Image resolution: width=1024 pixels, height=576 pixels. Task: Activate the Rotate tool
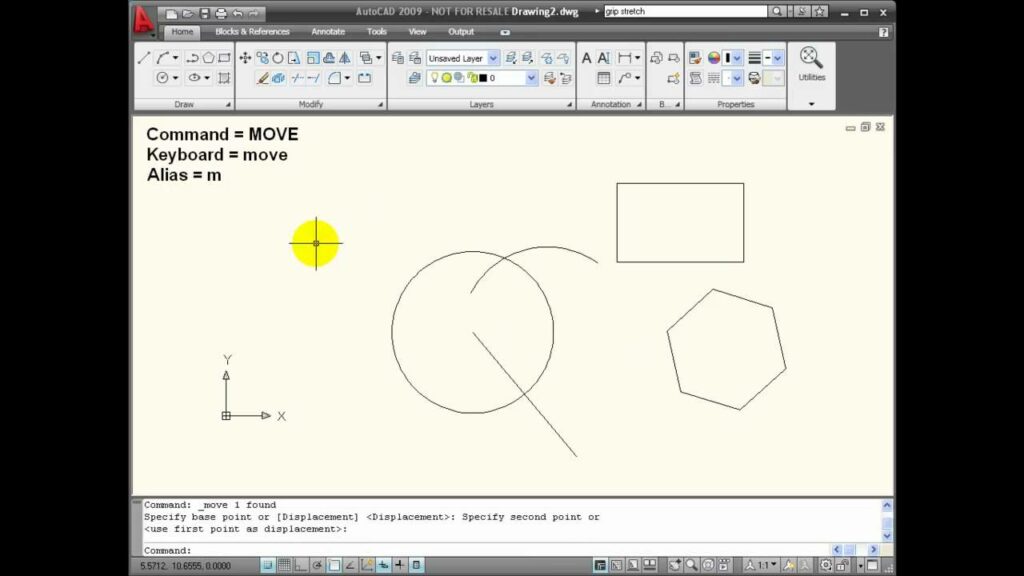(278, 58)
